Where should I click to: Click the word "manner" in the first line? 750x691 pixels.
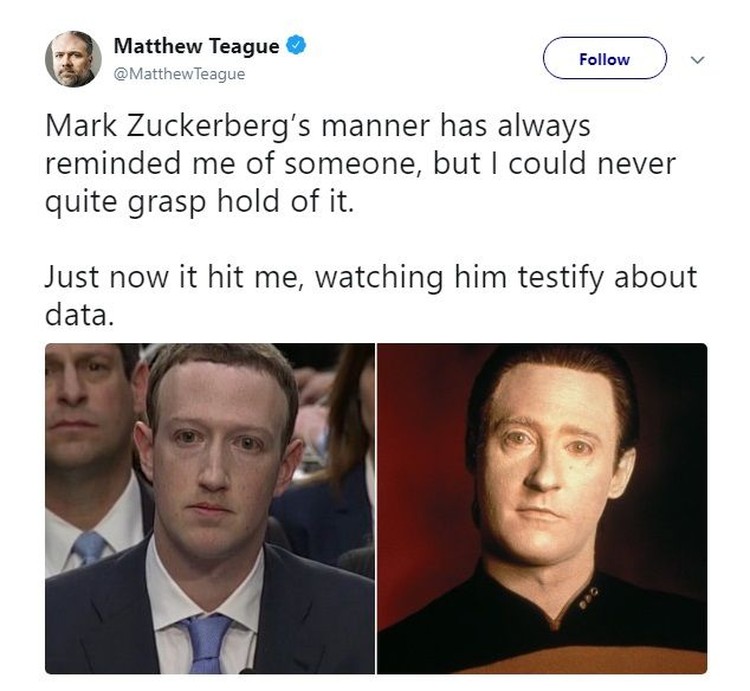click(x=375, y=126)
